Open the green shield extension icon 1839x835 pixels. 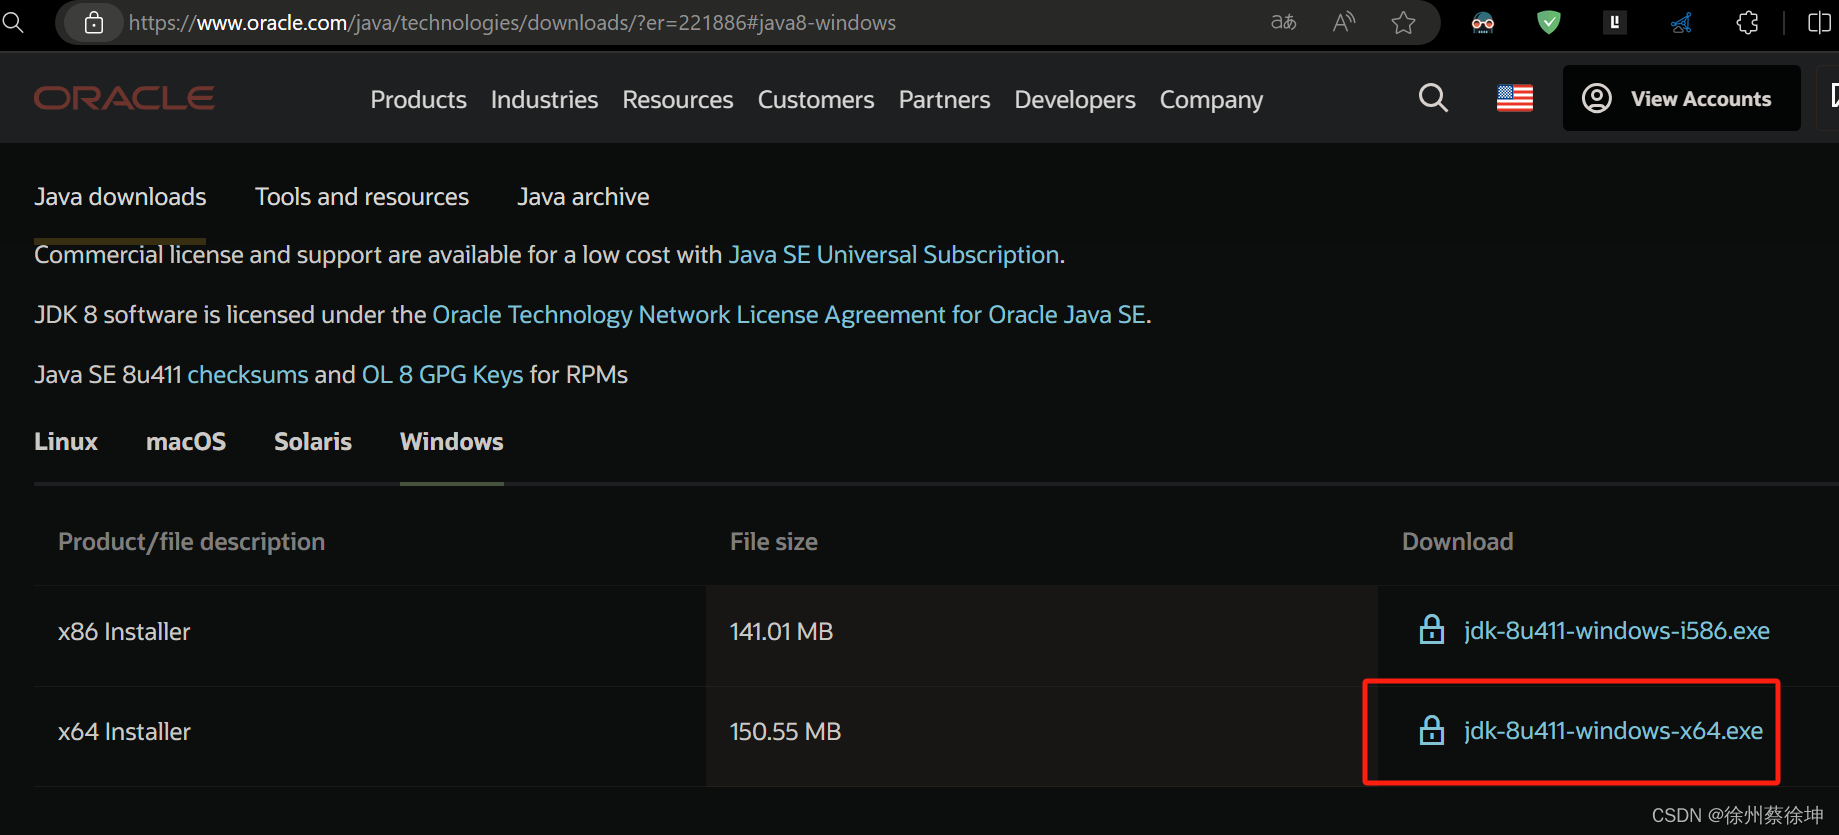coord(1549,22)
